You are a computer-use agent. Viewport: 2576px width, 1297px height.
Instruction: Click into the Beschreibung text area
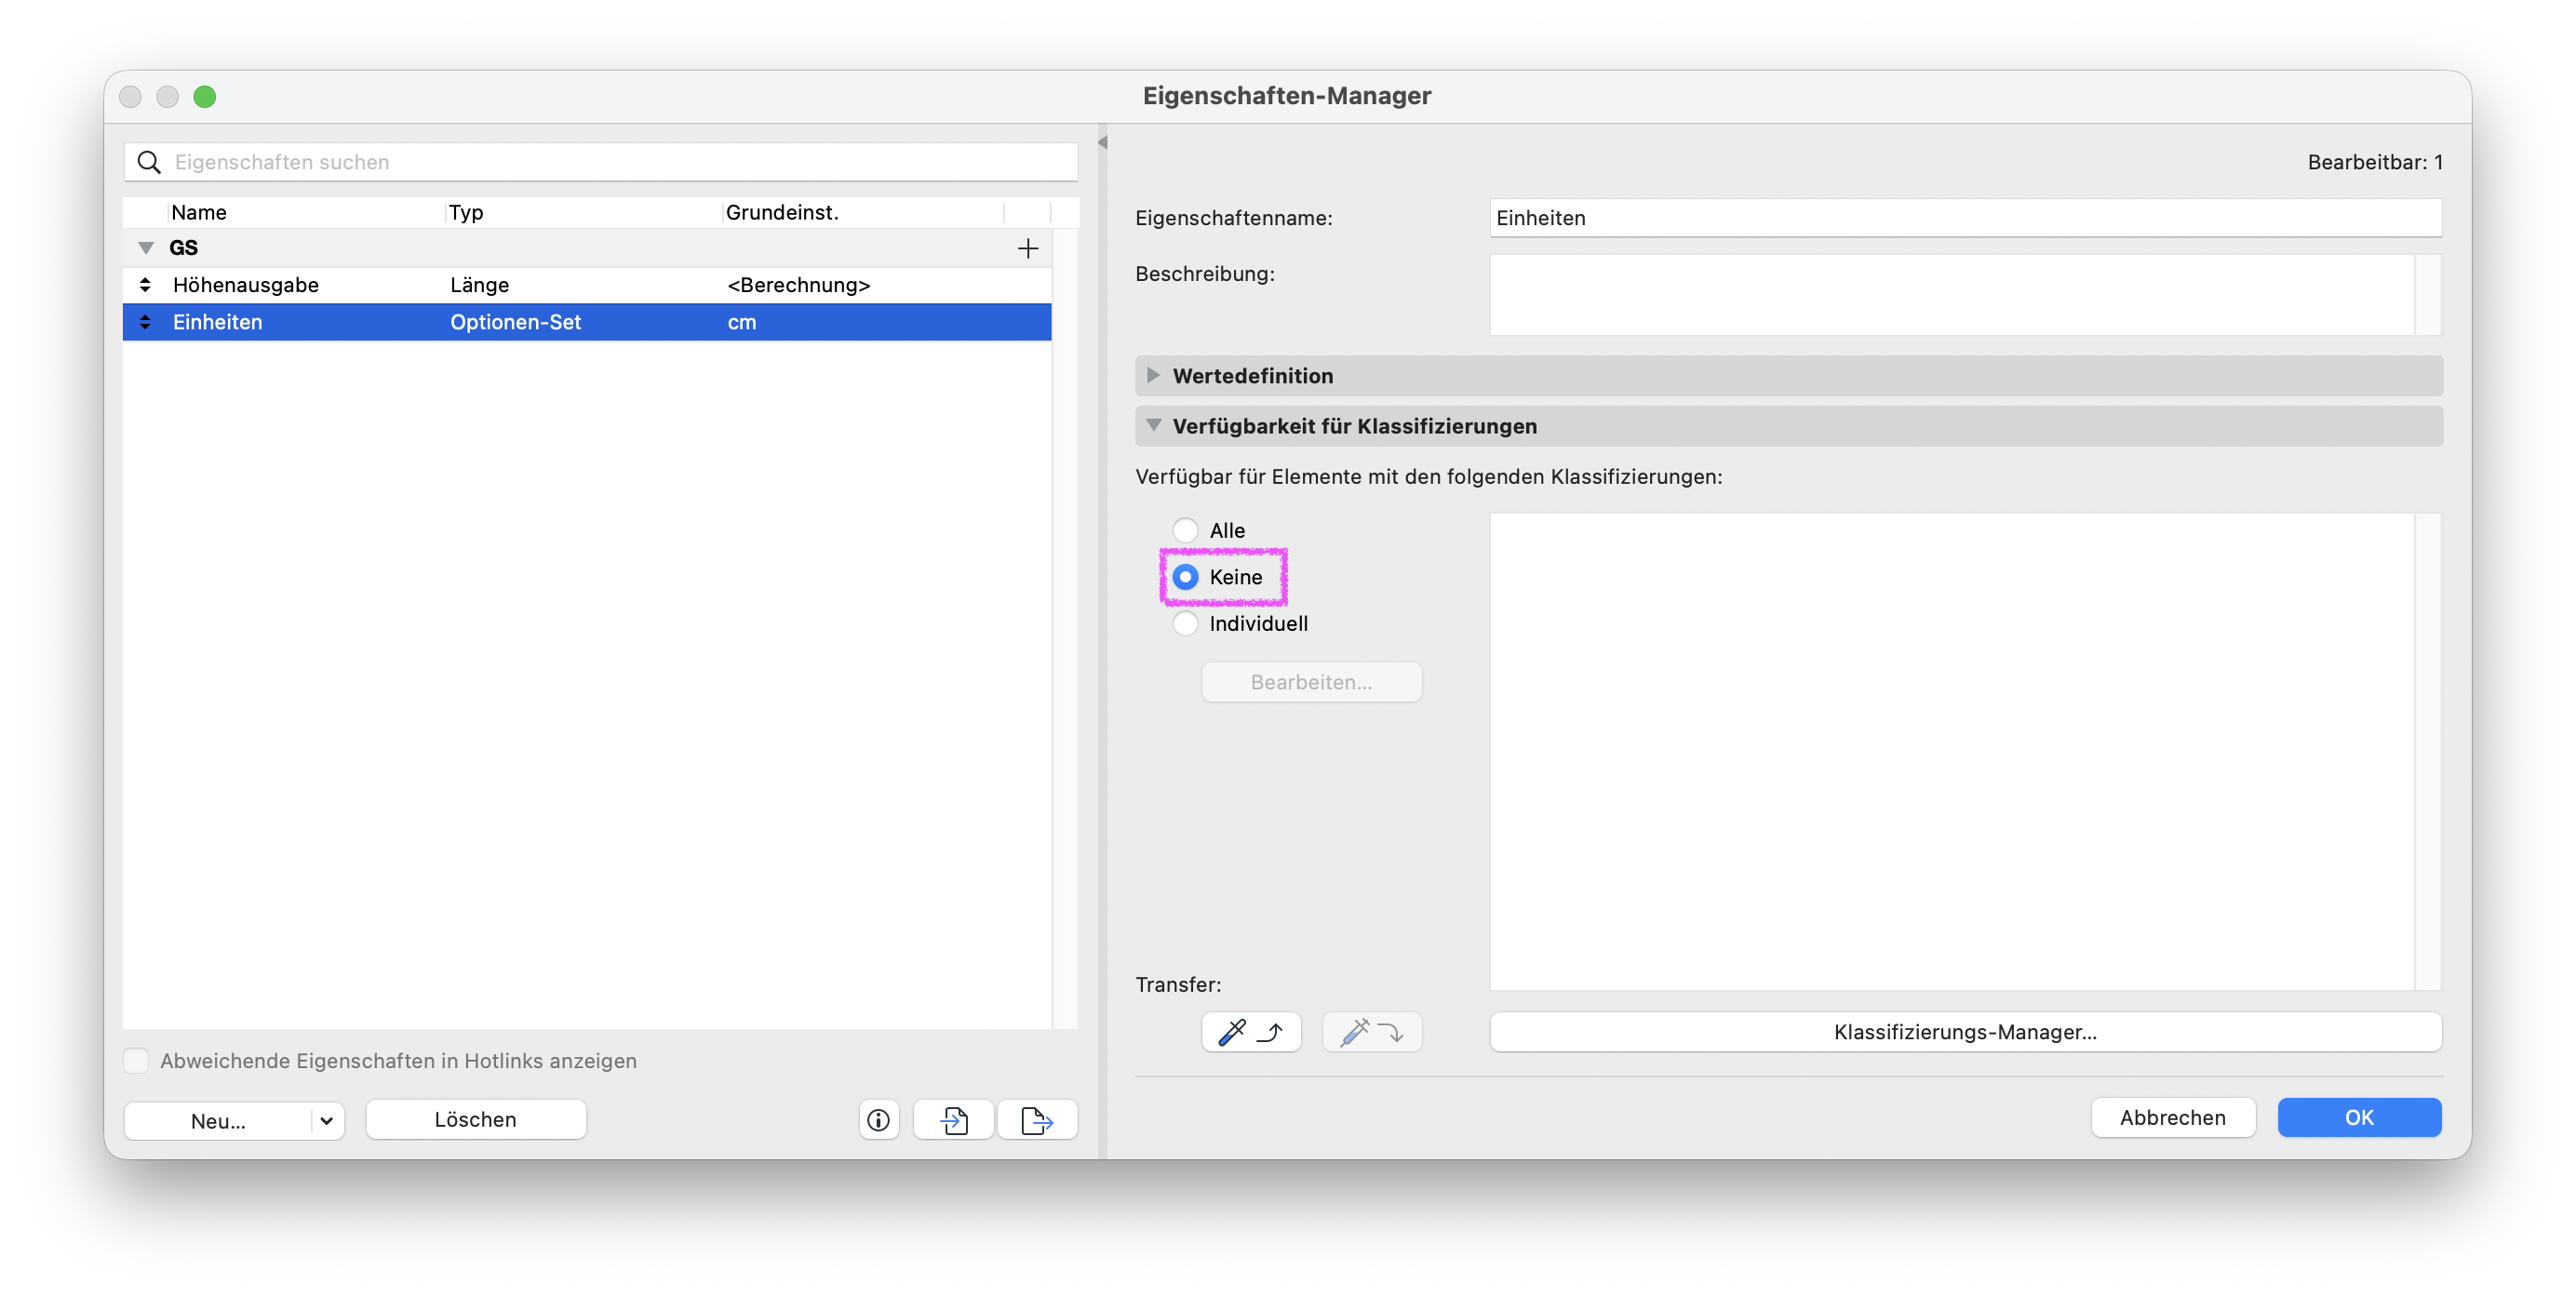pos(1951,295)
